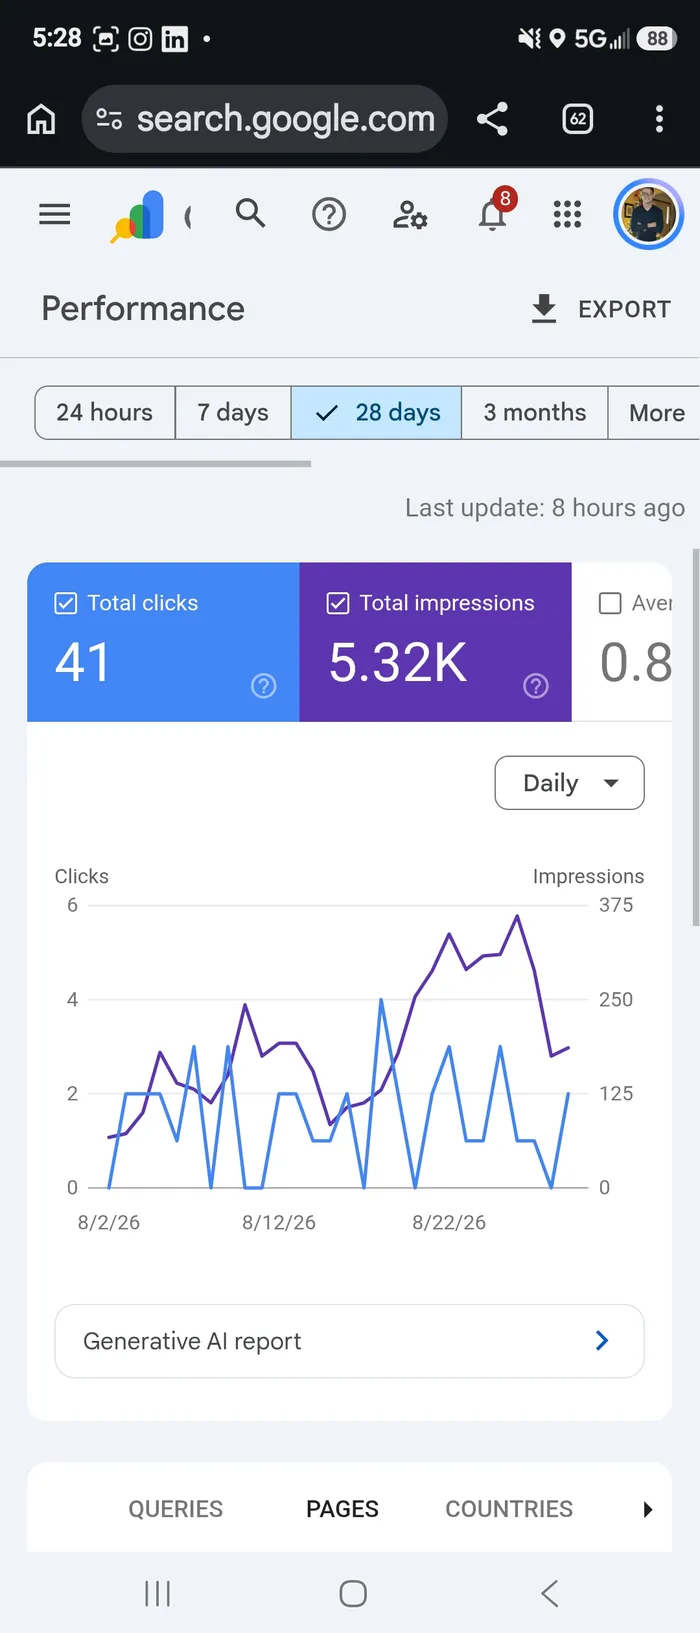Tap the search.google.com address bar
The width and height of the screenshot is (700, 1633).
(x=264, y=119)
